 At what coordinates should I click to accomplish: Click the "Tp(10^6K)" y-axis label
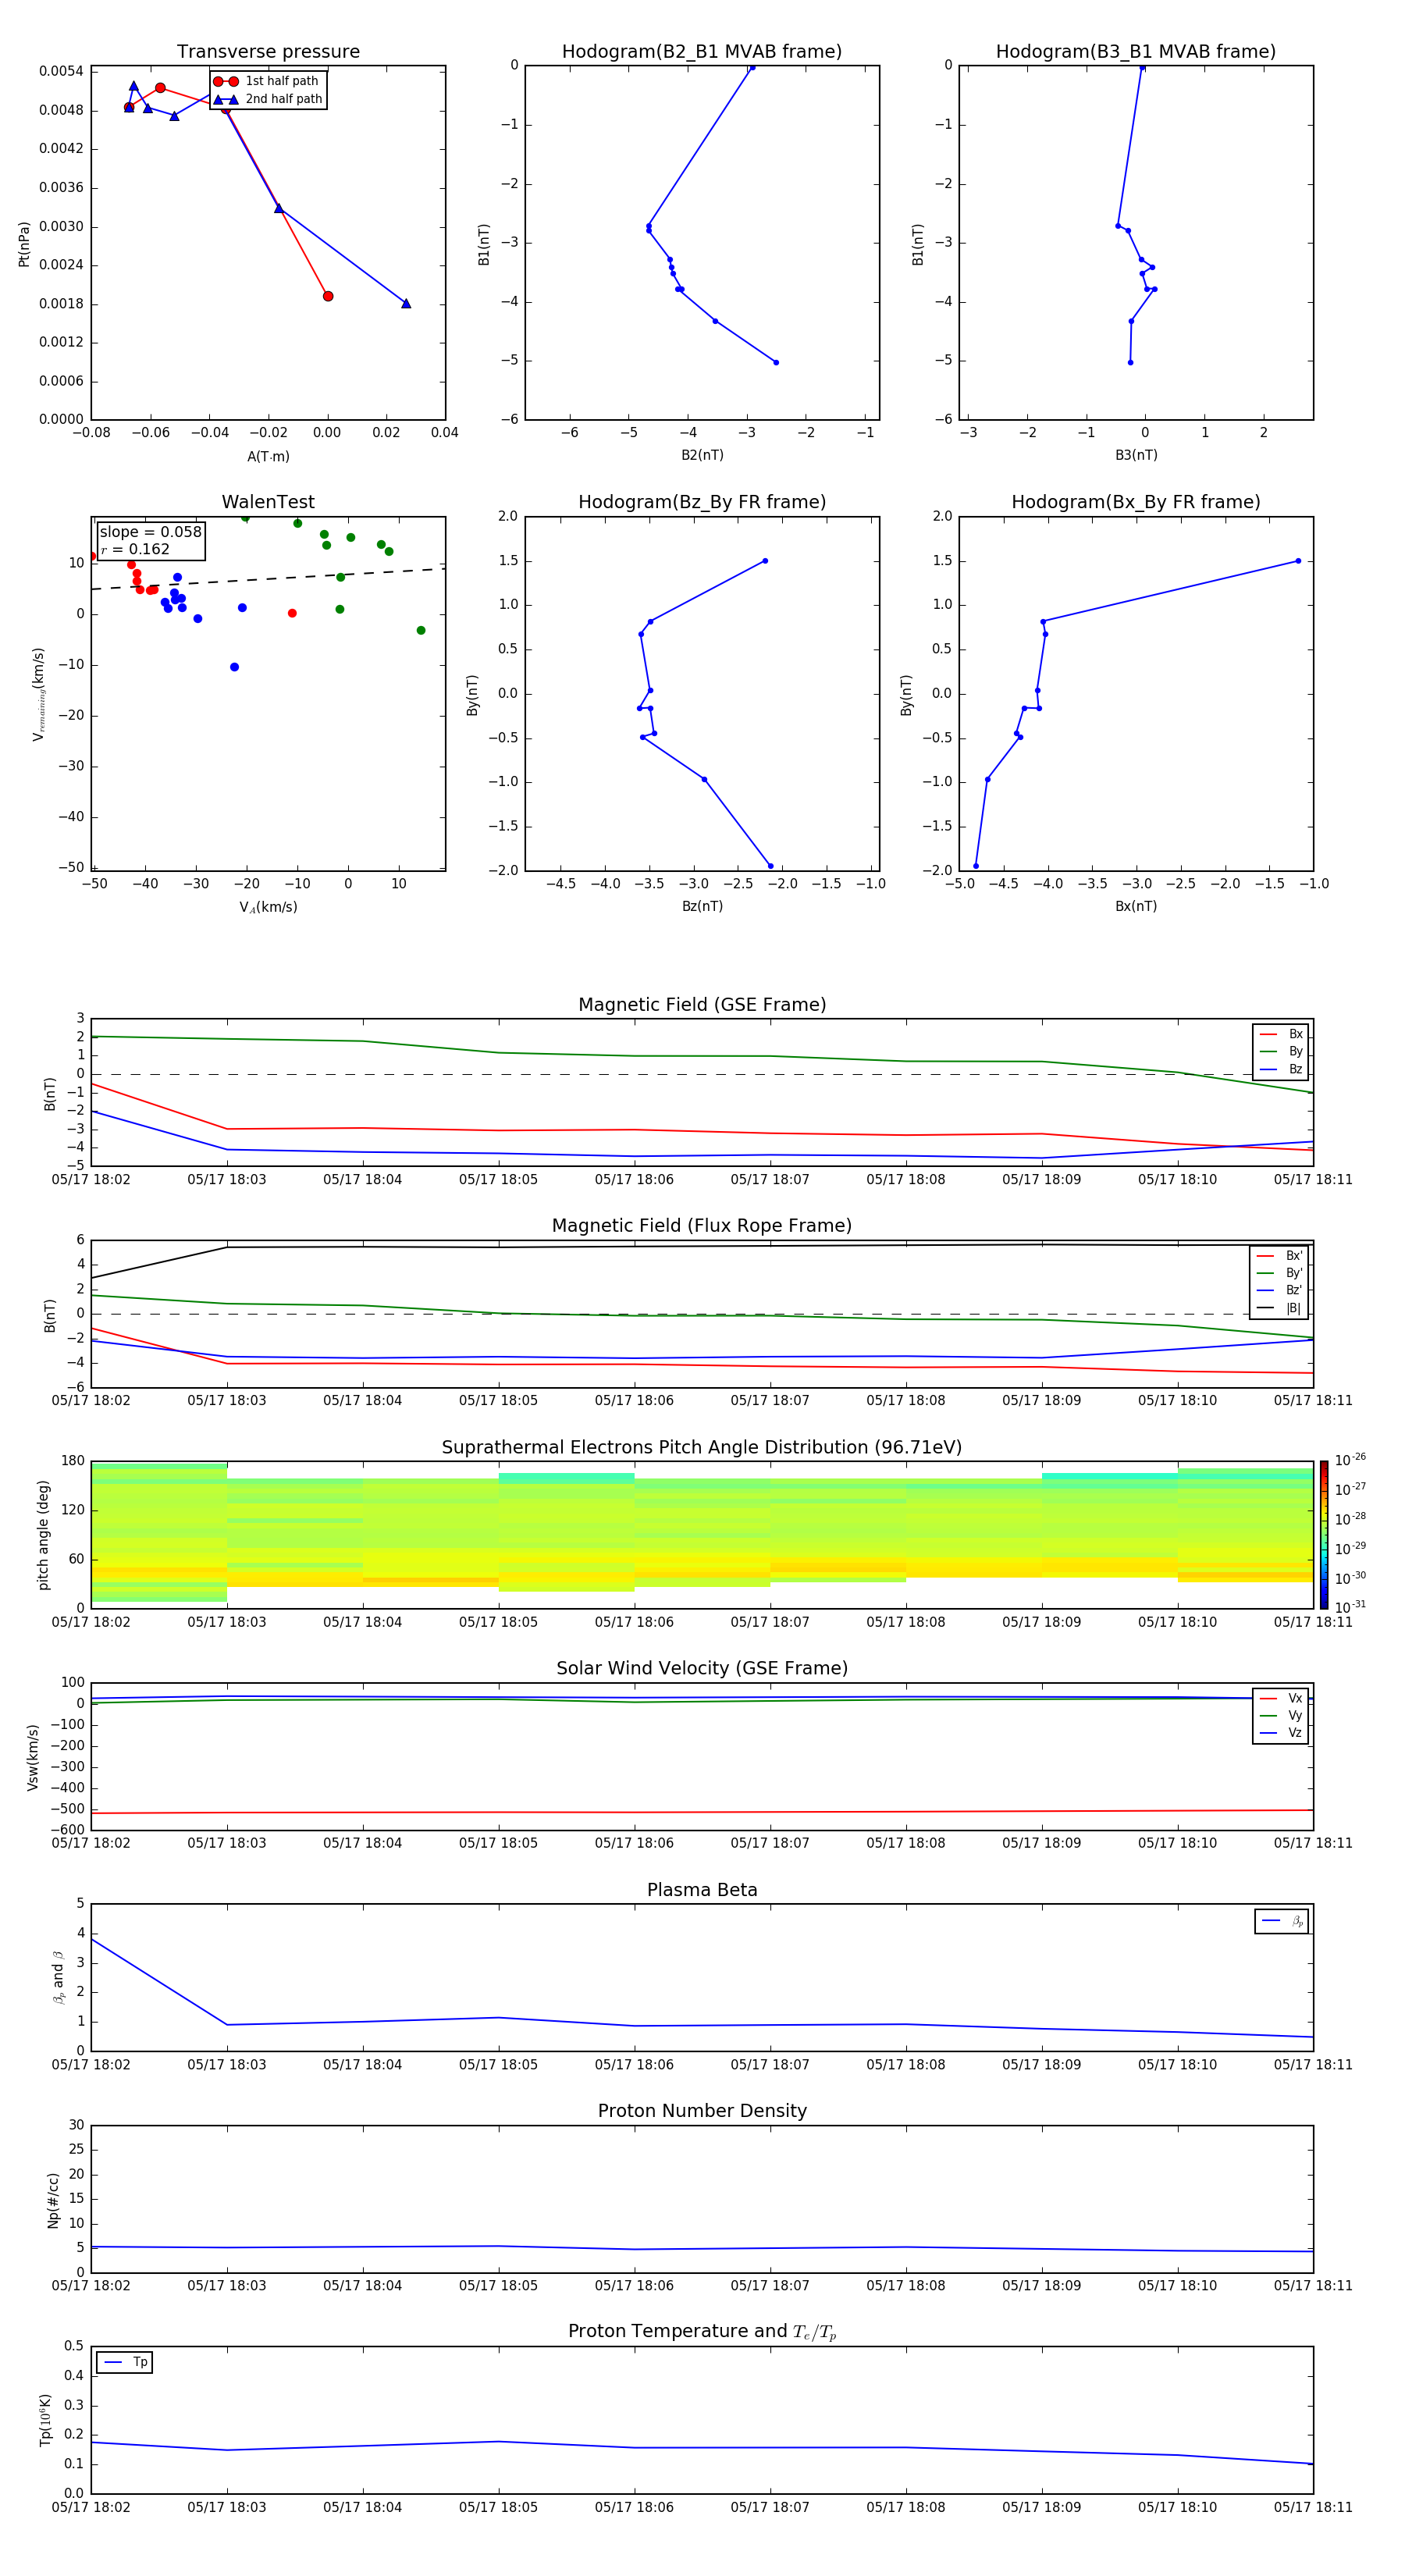(x=45, y=2420)
